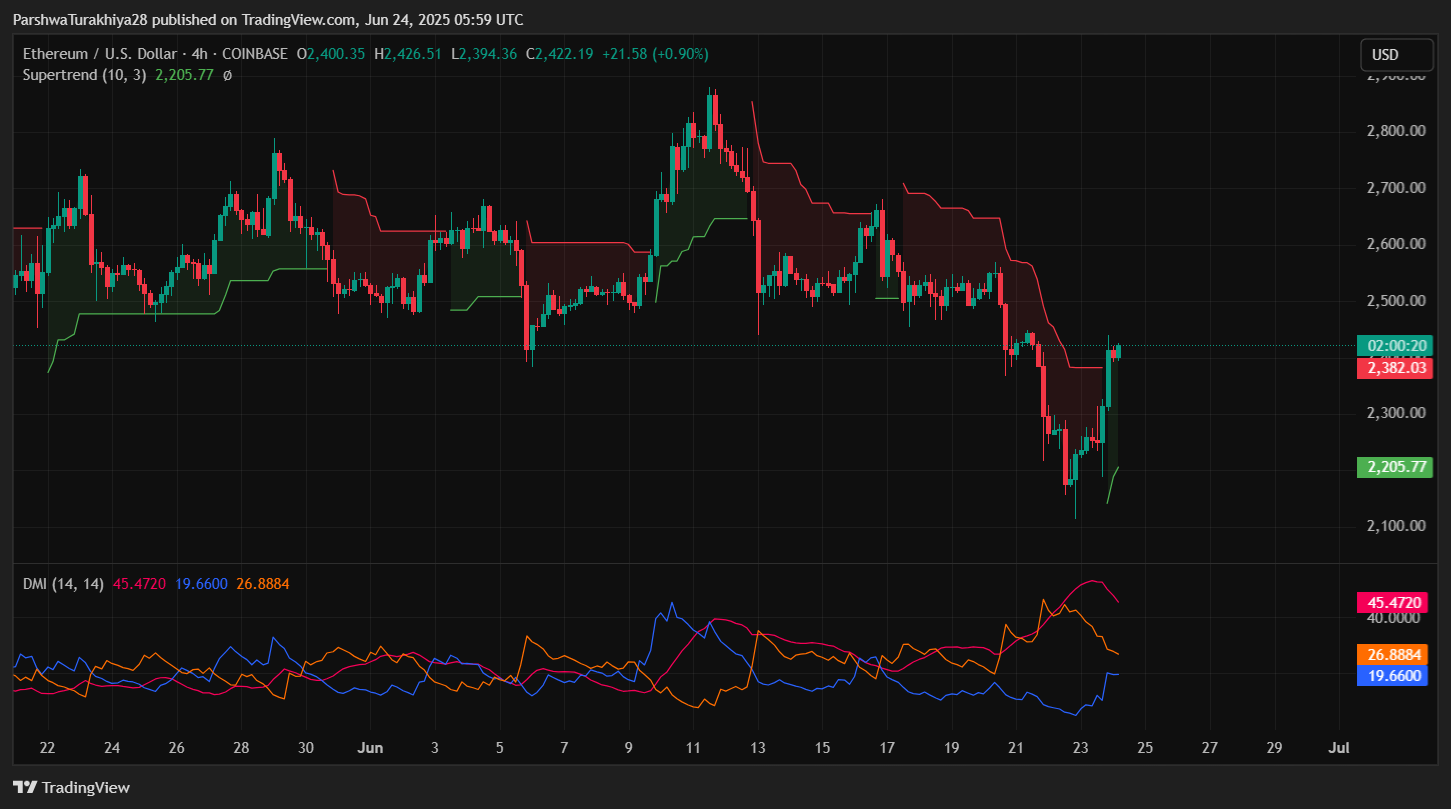Open the USD currency selector button
This screenshot has width=1451, height=809.
tap(1397, 55)
